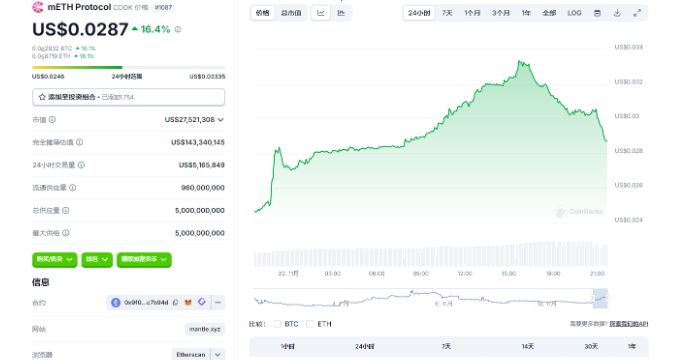
Task: Click the more options button beside contract
Action: [x=218, y=302]
